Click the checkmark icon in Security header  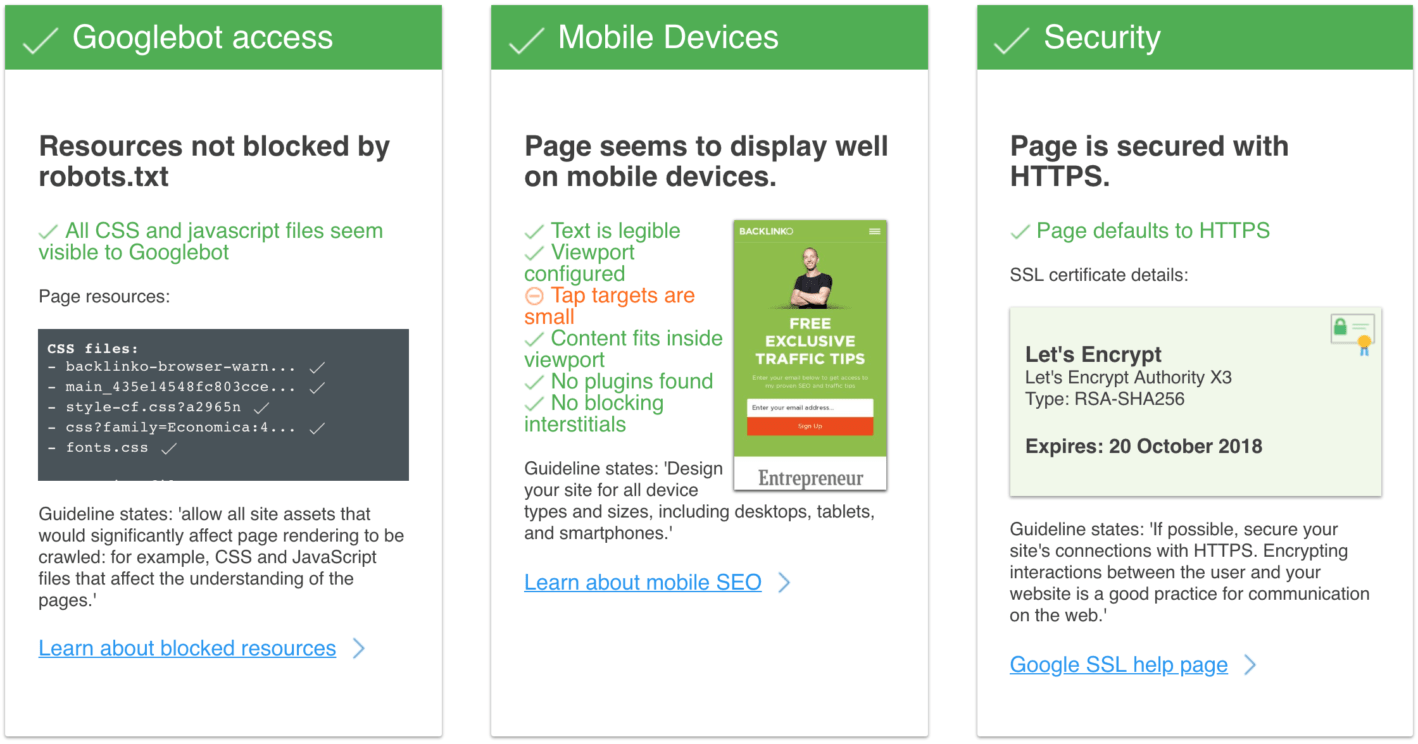1012,41
